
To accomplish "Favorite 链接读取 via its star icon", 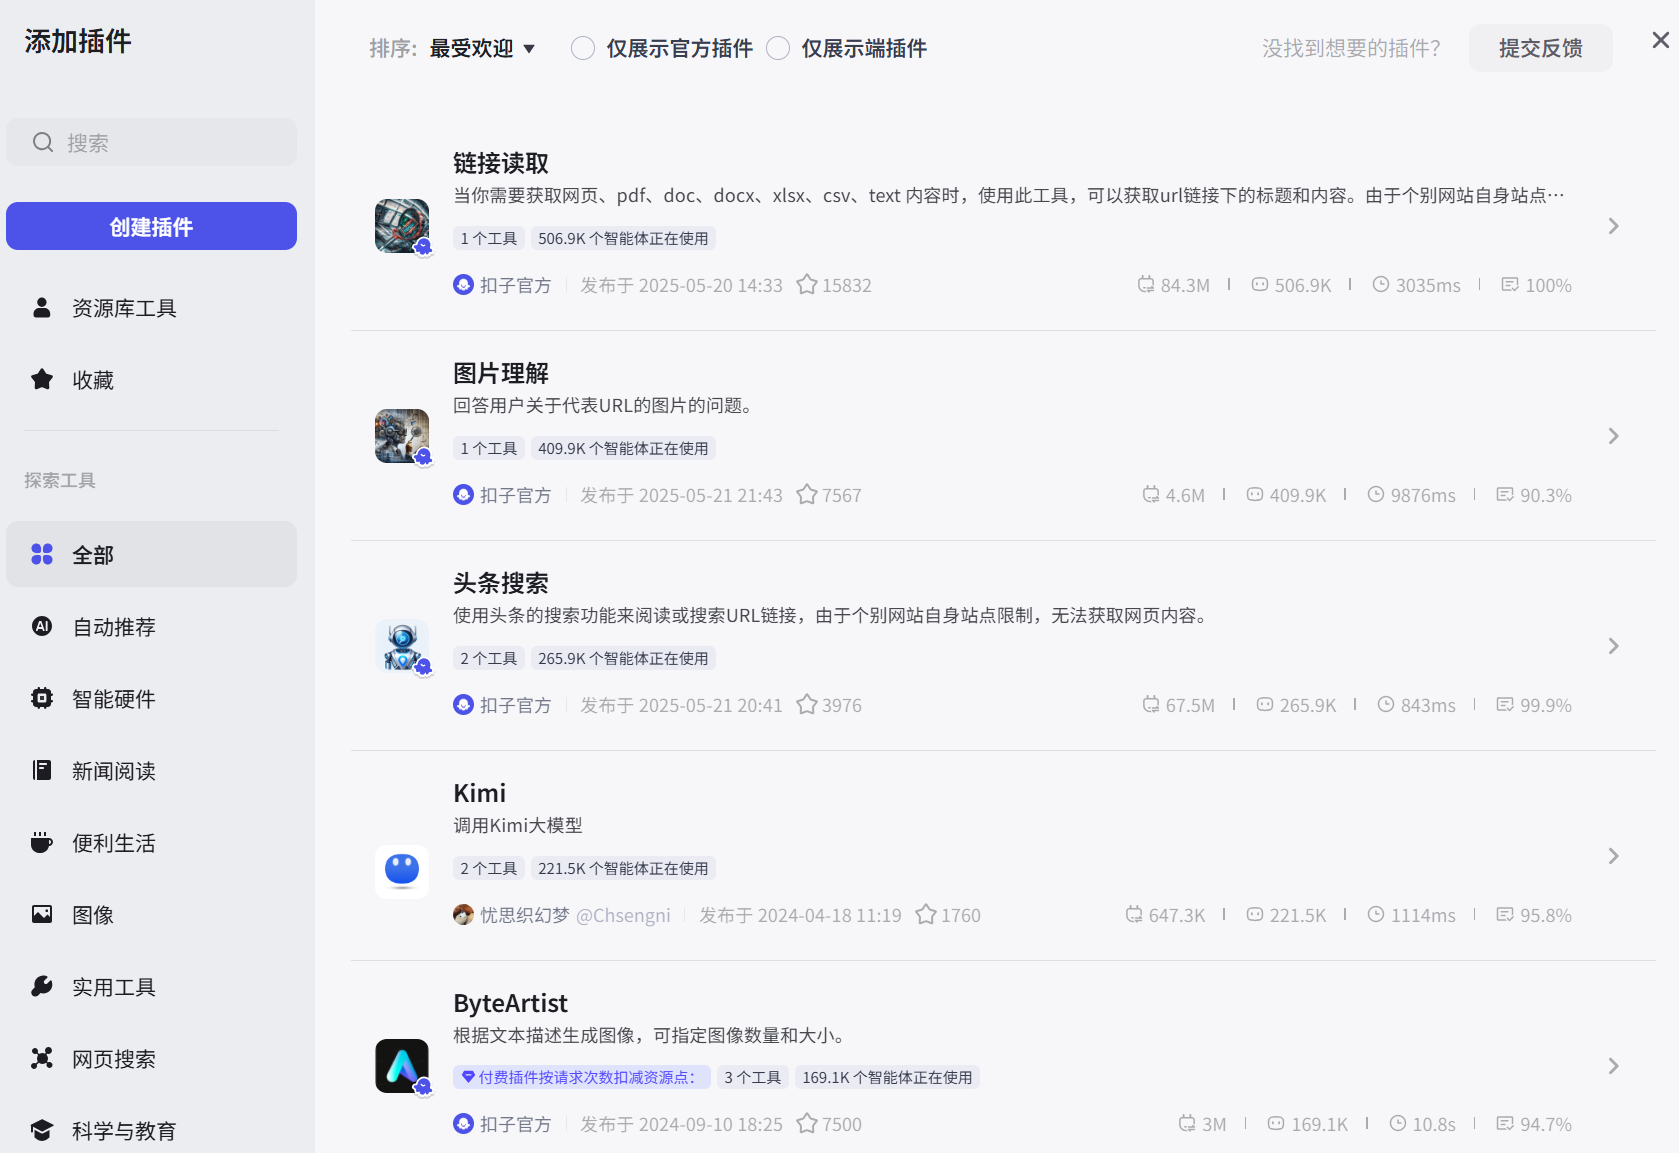I will tap(807, 285).
